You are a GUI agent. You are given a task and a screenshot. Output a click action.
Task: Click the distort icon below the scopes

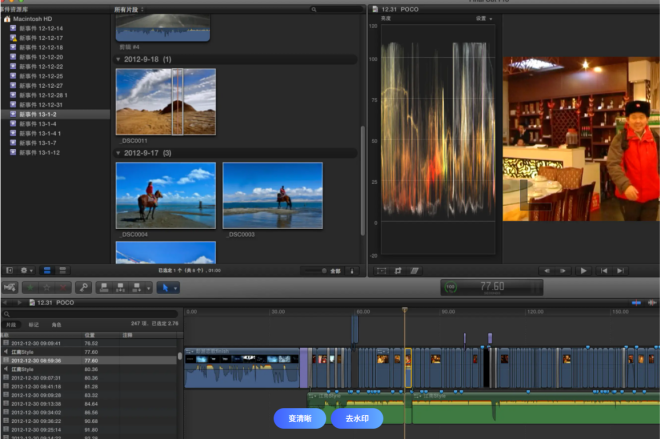[413, 270]
